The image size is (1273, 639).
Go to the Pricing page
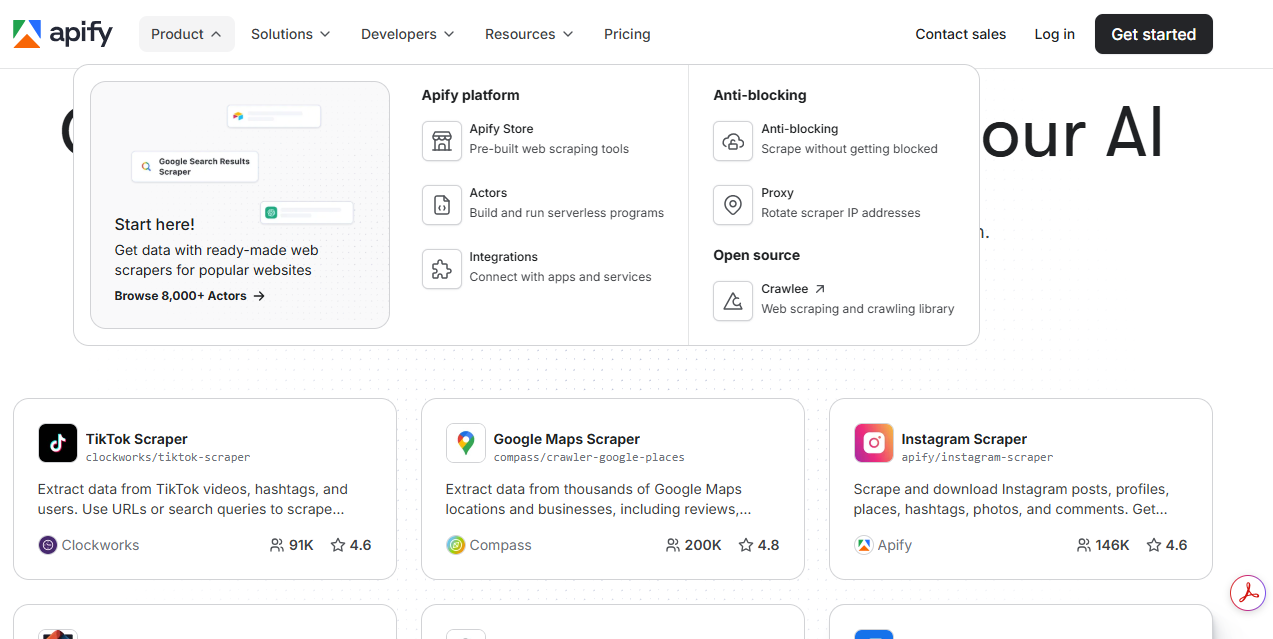click(627, 34)
